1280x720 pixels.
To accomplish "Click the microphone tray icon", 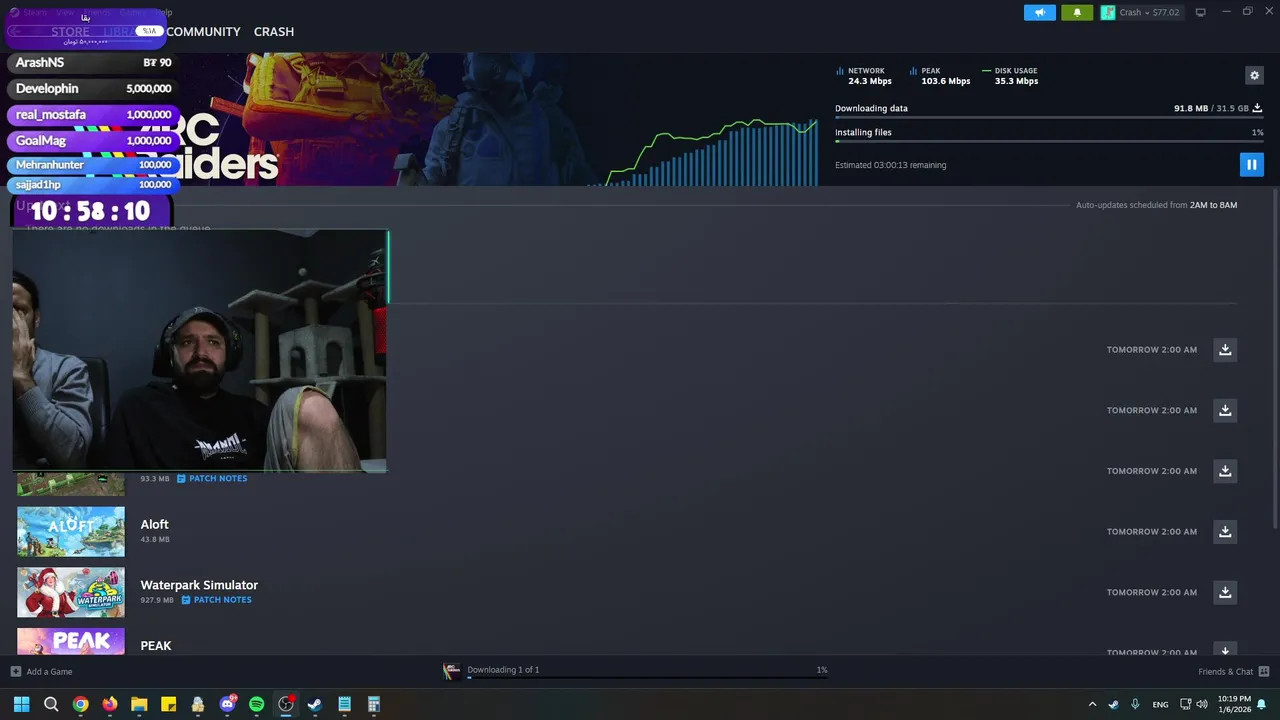I will tap(1134, 704).
